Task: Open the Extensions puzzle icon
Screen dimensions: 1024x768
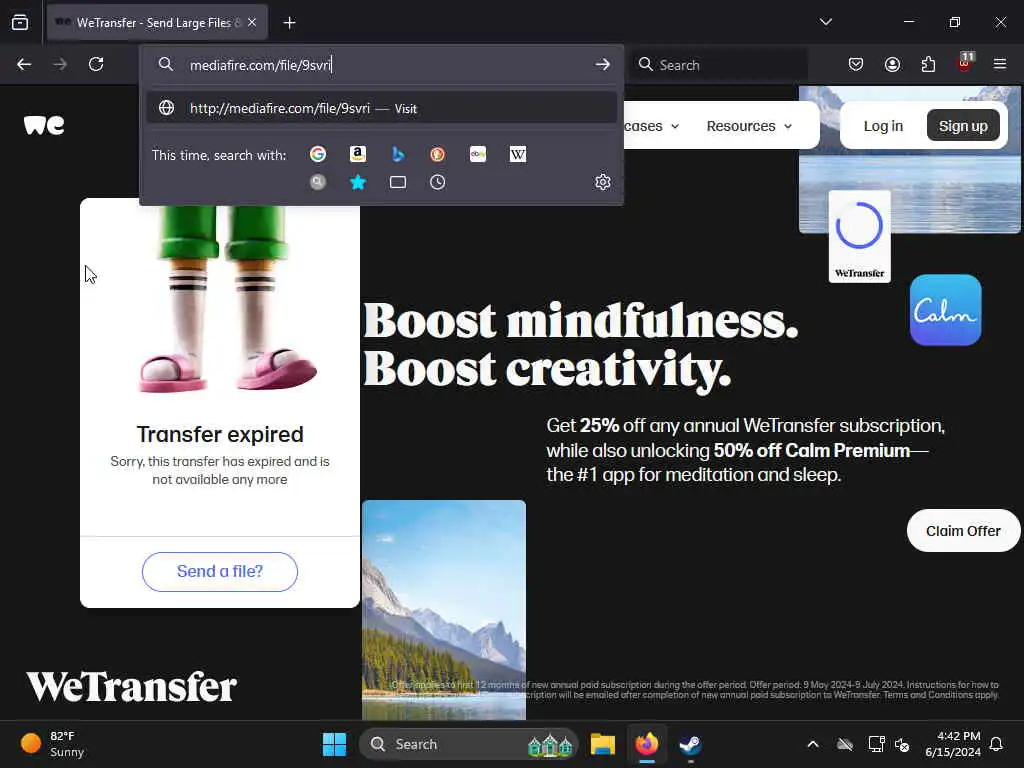Action: [928, 64]
